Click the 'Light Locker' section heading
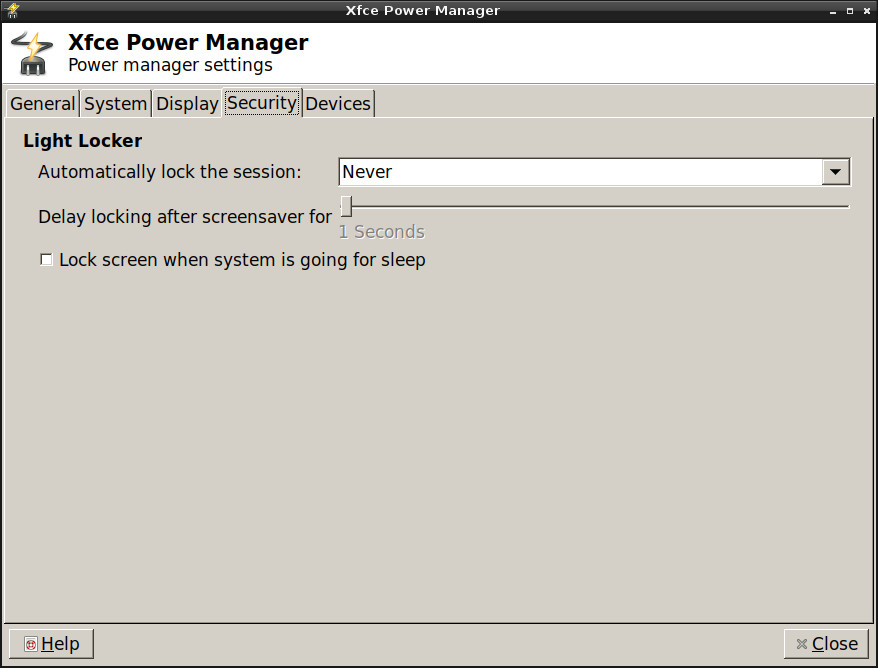 pos(82,141)
